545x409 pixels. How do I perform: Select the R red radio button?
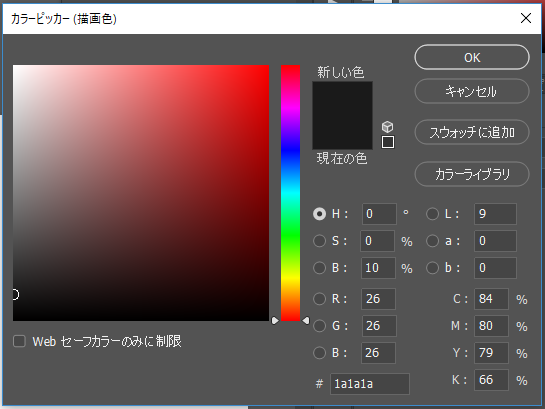[319, 298]
